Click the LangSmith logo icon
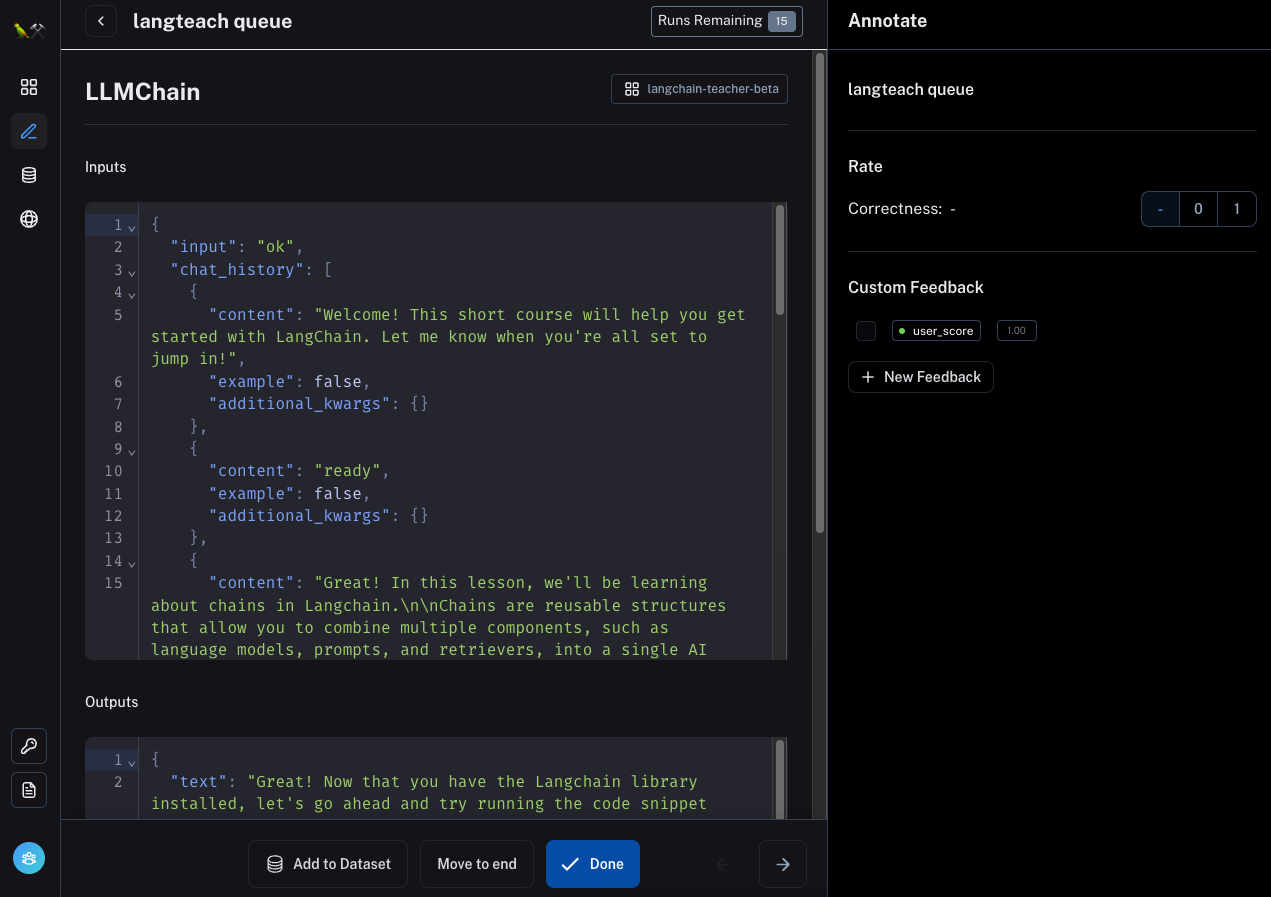The height and width of the screenshot is (897, 1271). [29, 31]
